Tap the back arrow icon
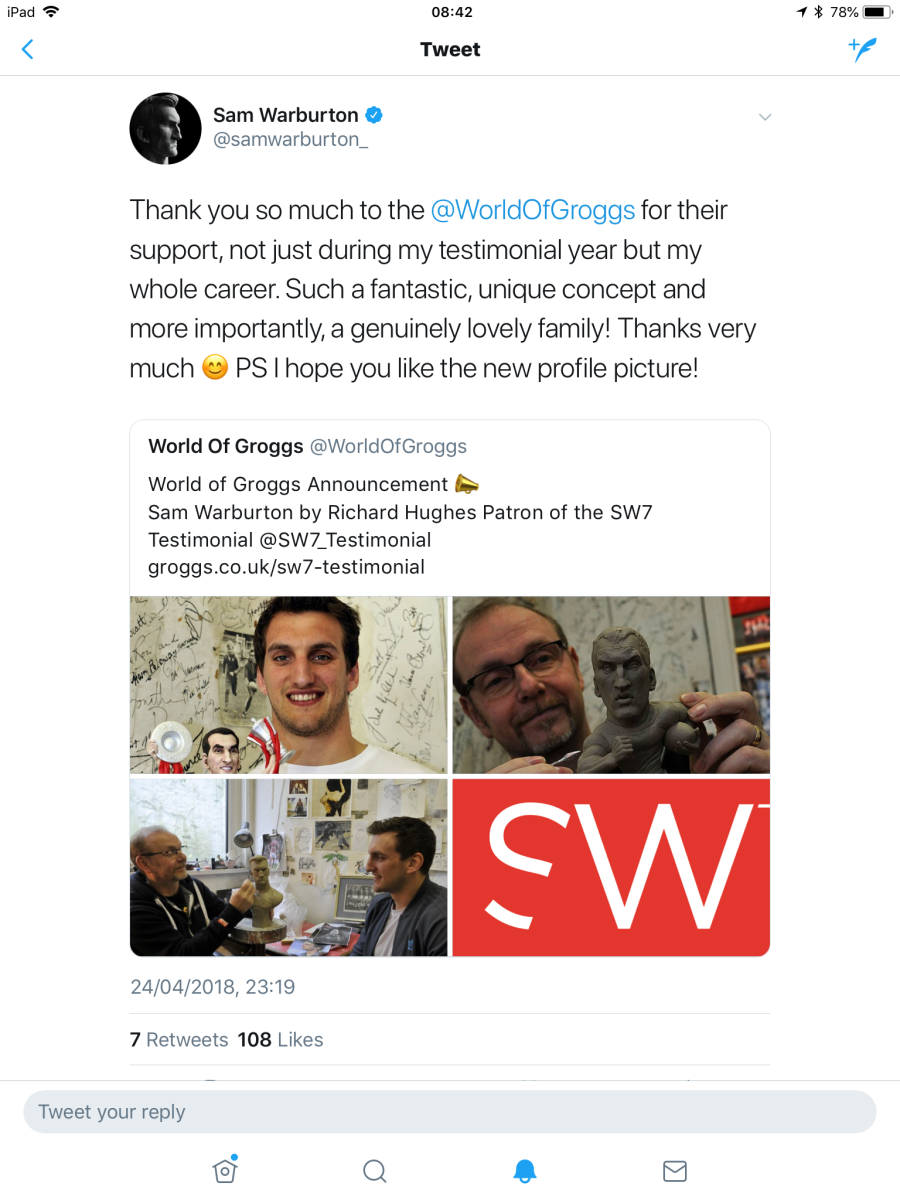Viewport: 900px width, 1200px height. click(x=28, y=49)
